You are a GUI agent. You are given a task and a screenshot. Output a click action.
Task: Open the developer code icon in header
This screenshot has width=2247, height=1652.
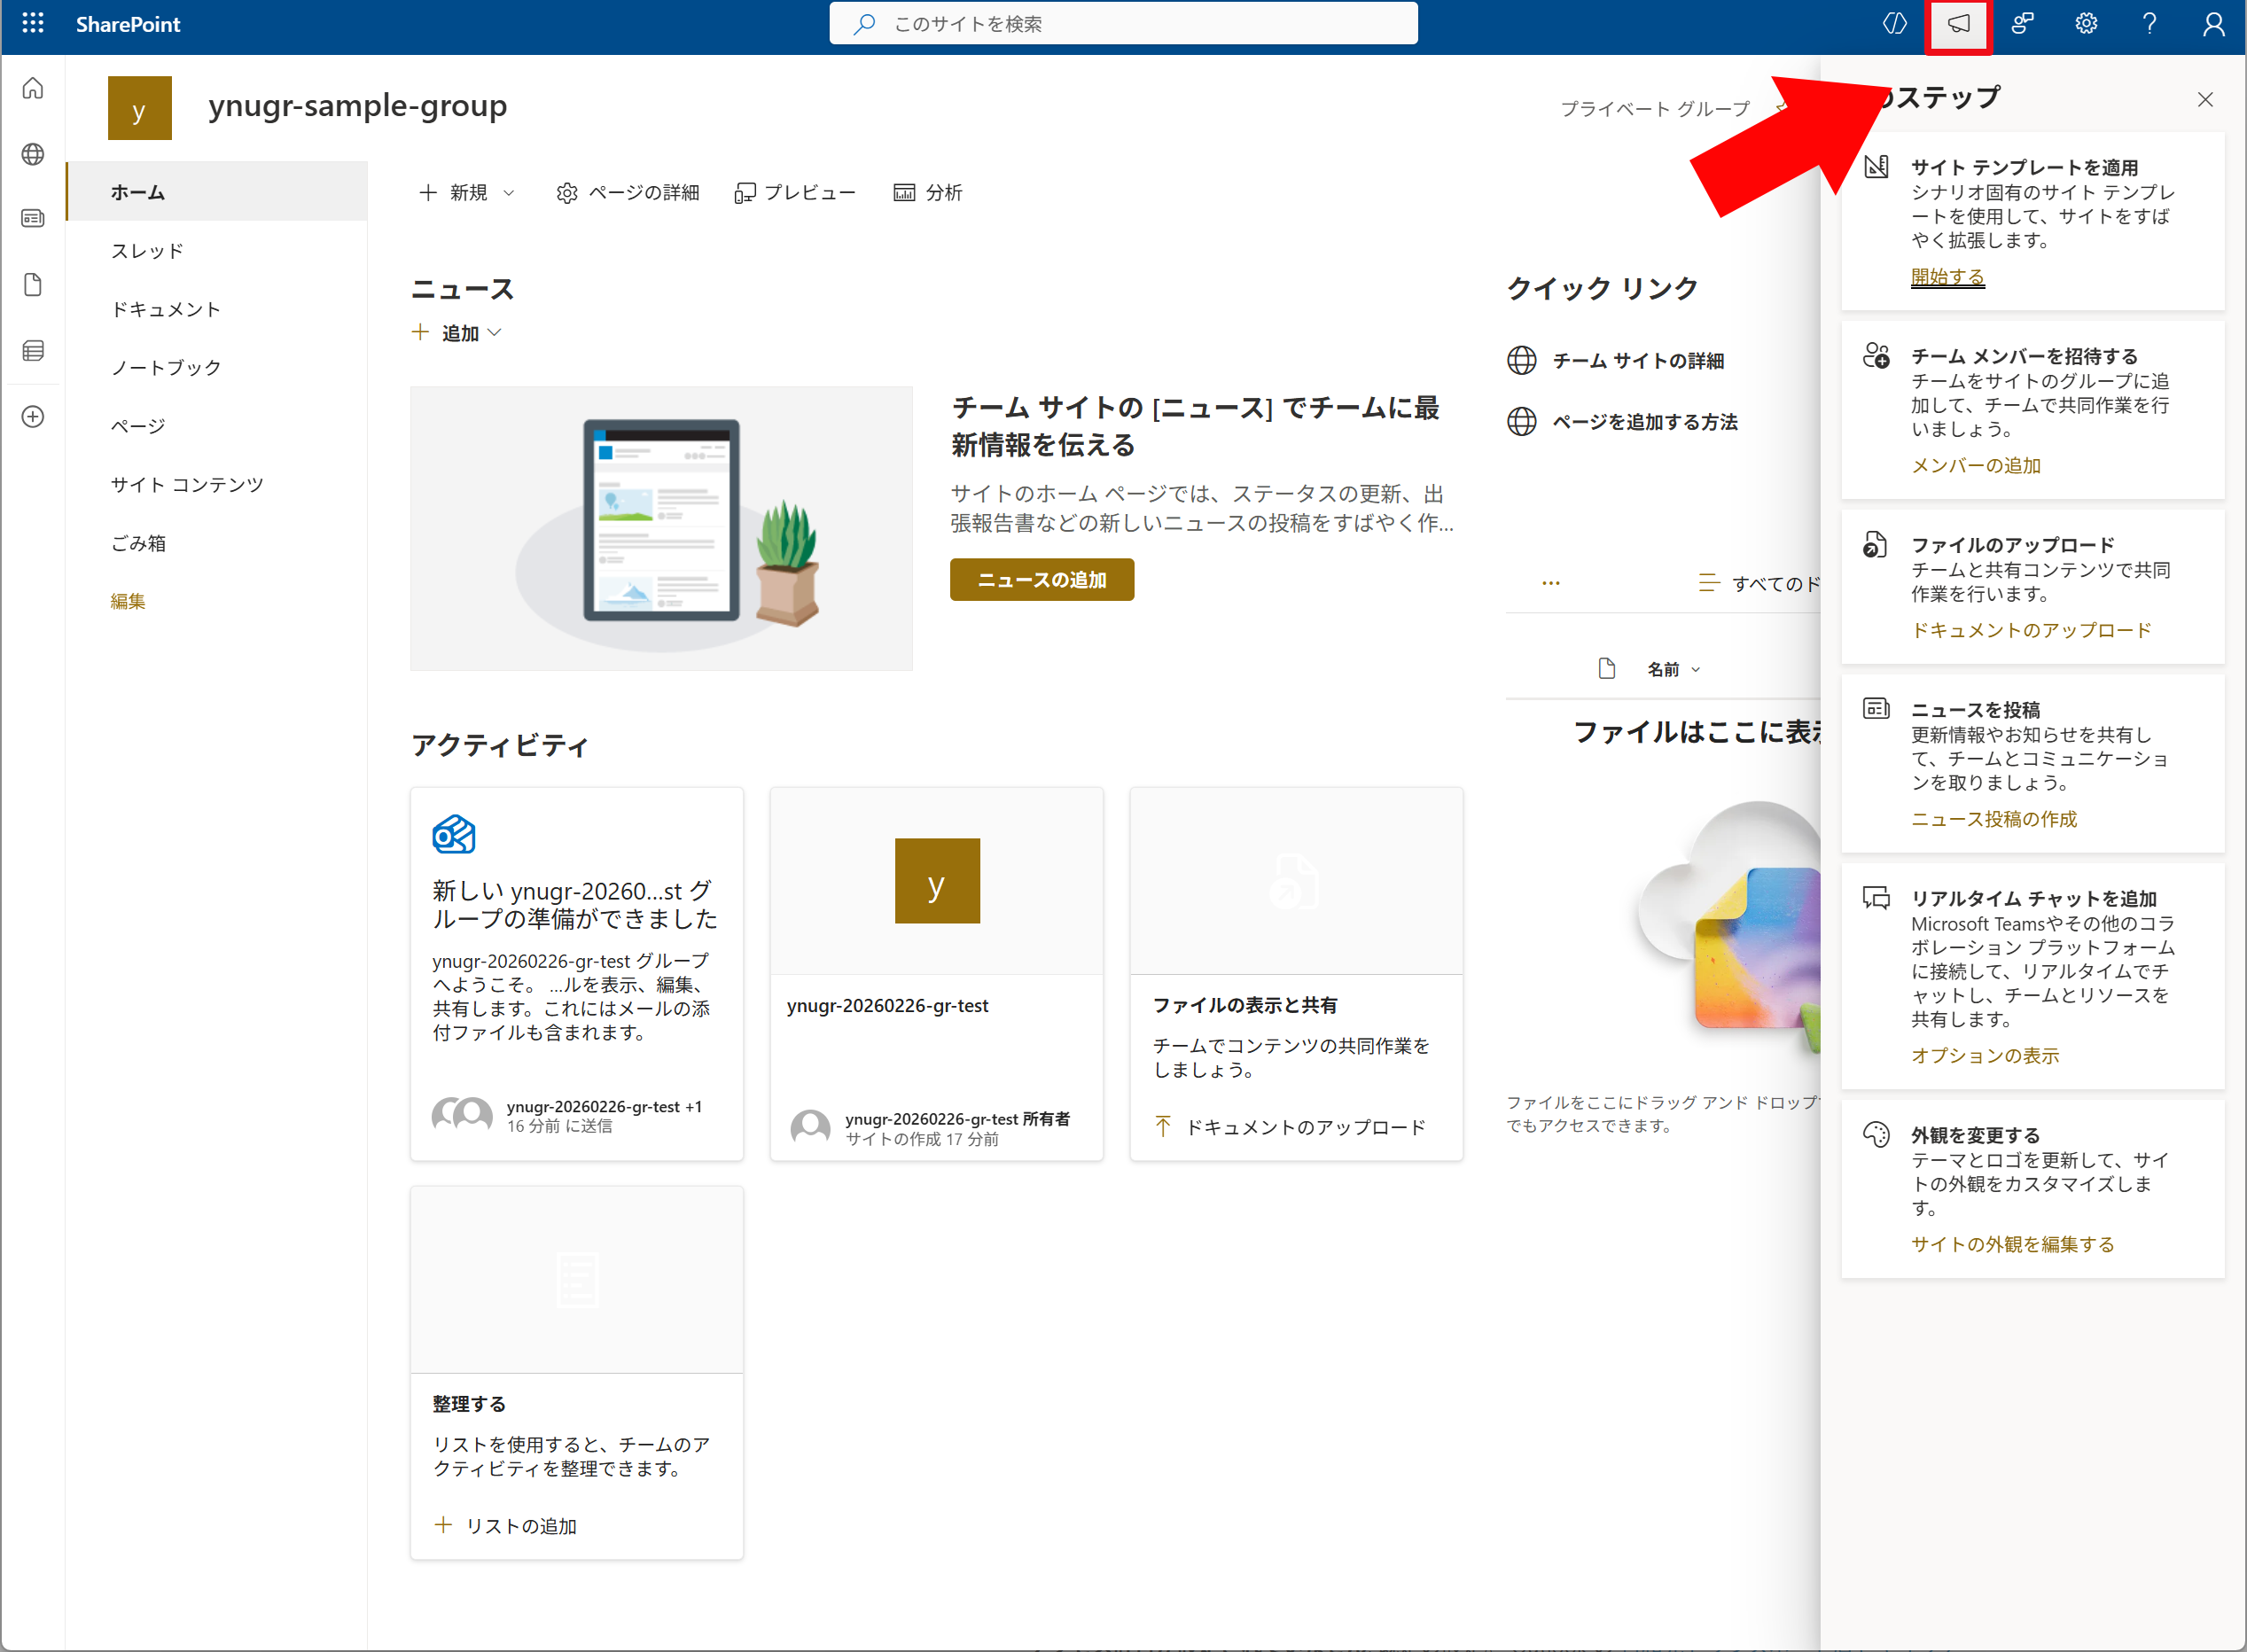click(x=1894, y=24)
